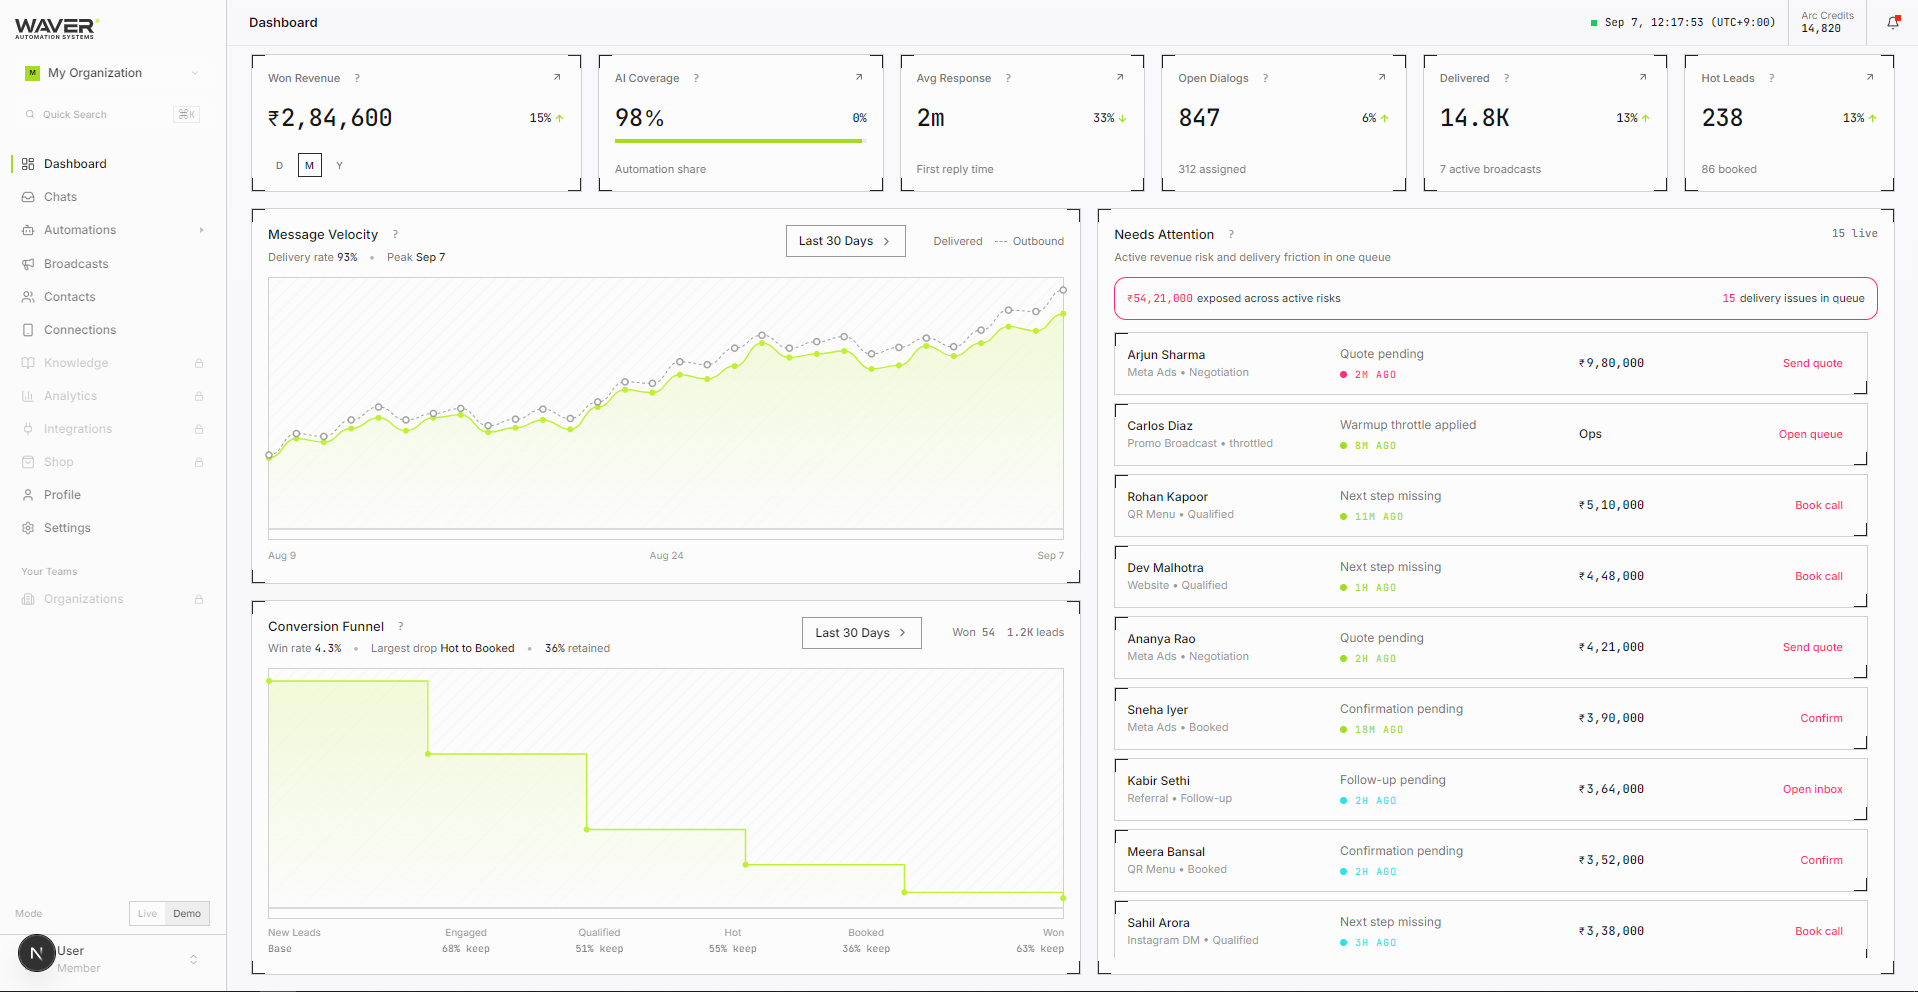Click the Dashboard sidebar icon
Screen dimensions: 1918x992
28,164
